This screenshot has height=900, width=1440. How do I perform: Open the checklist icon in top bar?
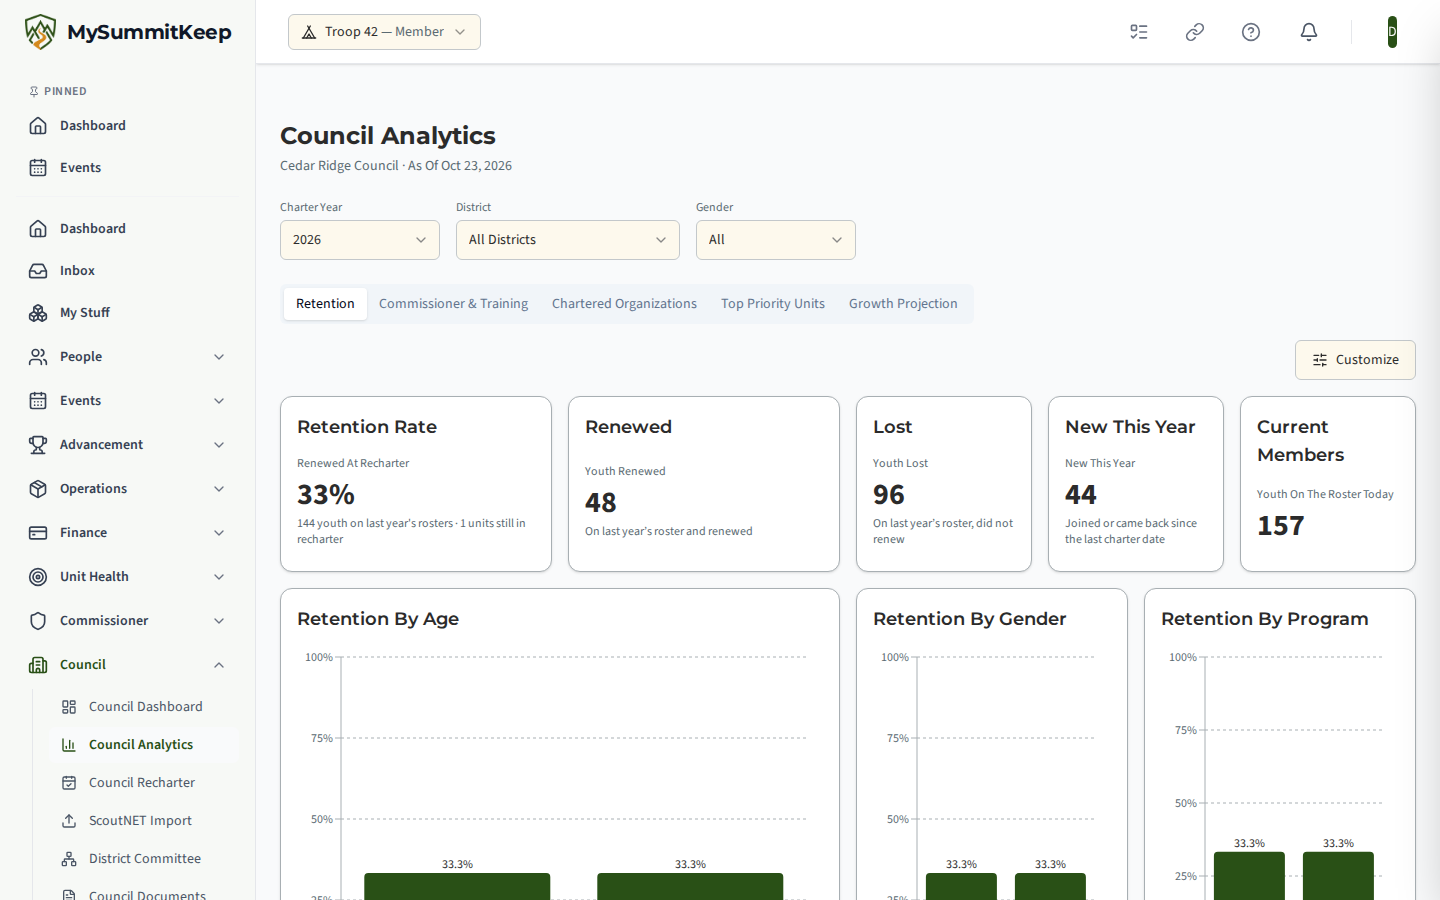pos(1139,32)
